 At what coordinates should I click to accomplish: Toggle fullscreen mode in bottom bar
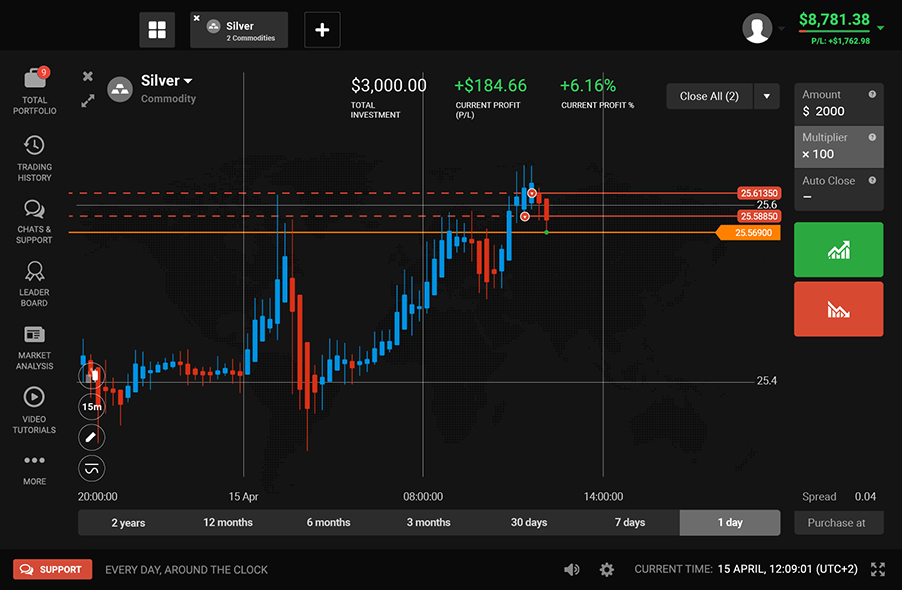click(878, 569)
